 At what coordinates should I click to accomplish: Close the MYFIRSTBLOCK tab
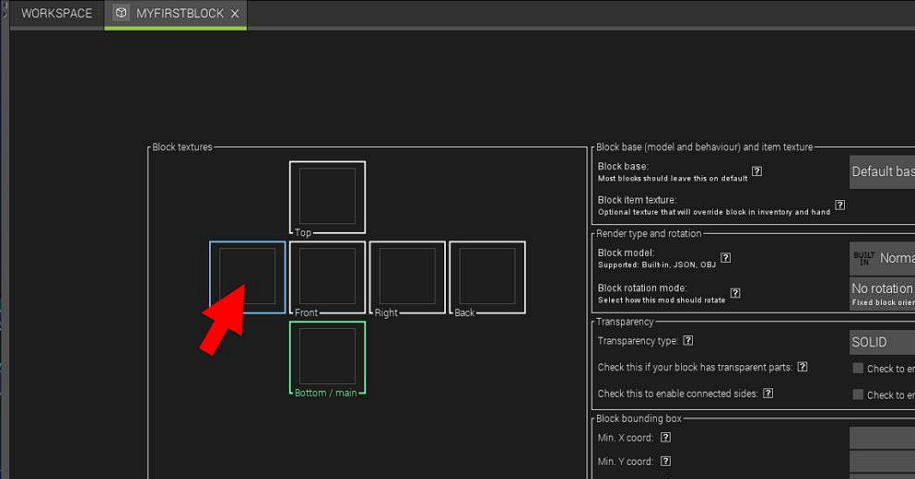pyautogui.click(x=235, y=14)
